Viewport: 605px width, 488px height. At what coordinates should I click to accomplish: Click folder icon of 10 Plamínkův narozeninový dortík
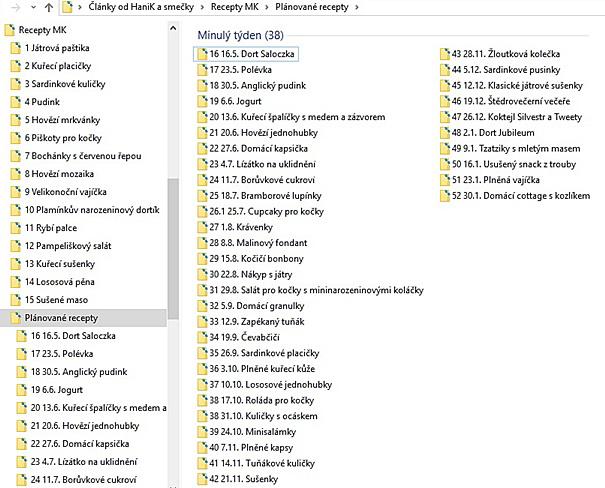point(14,209)
